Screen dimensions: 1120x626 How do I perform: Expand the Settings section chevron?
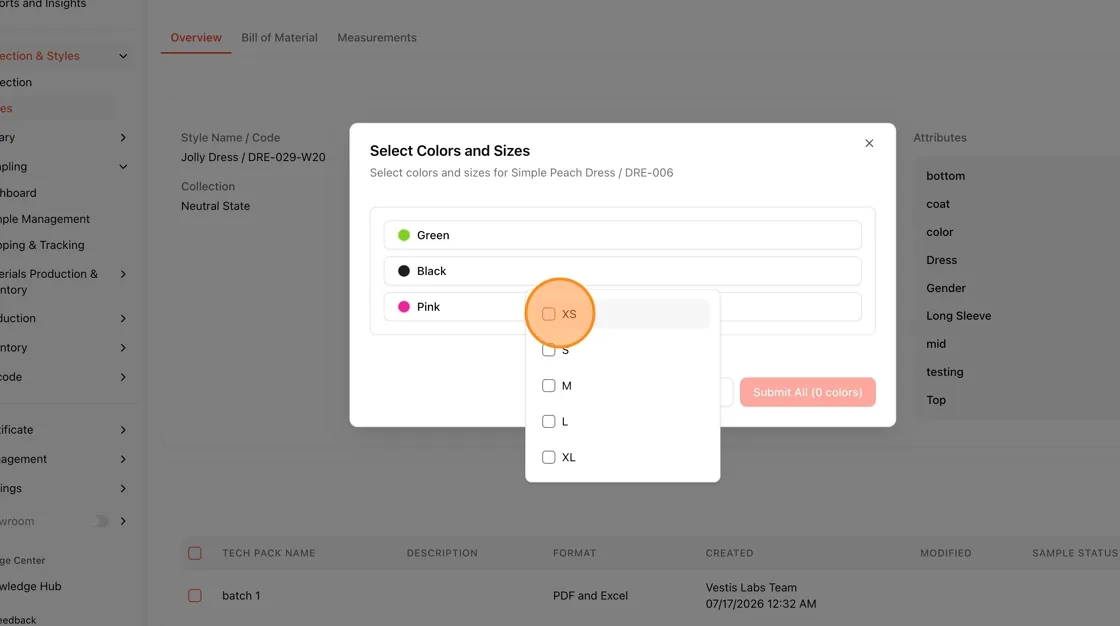click(x=123, y=489)
